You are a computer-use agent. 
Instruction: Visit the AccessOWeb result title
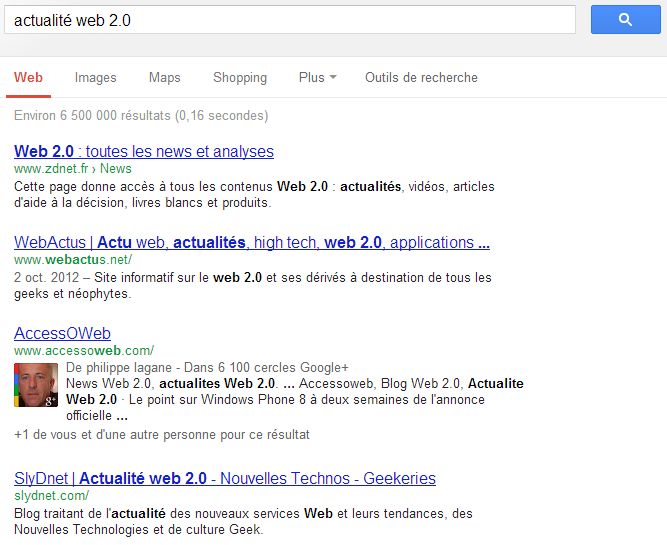click(x=62, y=333)
